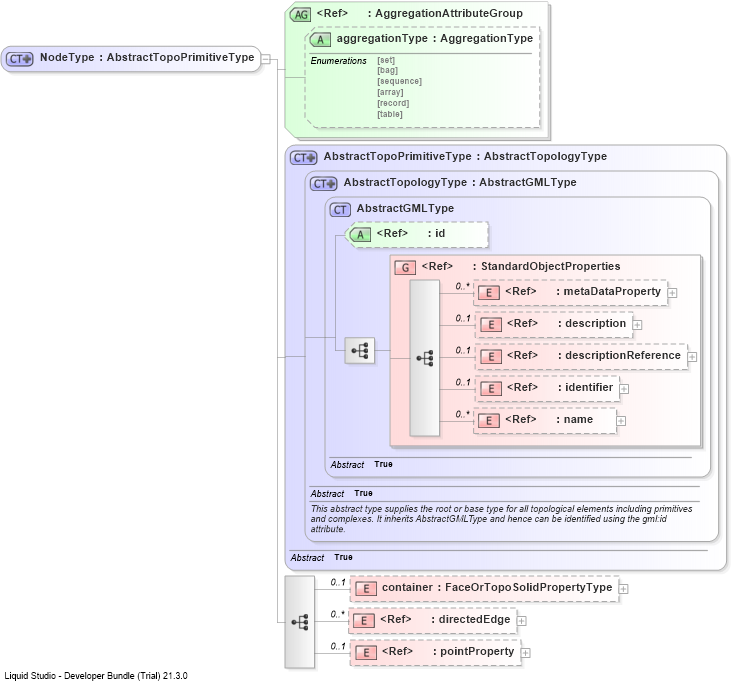Expand the pointProperty element
The height and width of the screenshot is (681, 731).
(x=525, y=653)
